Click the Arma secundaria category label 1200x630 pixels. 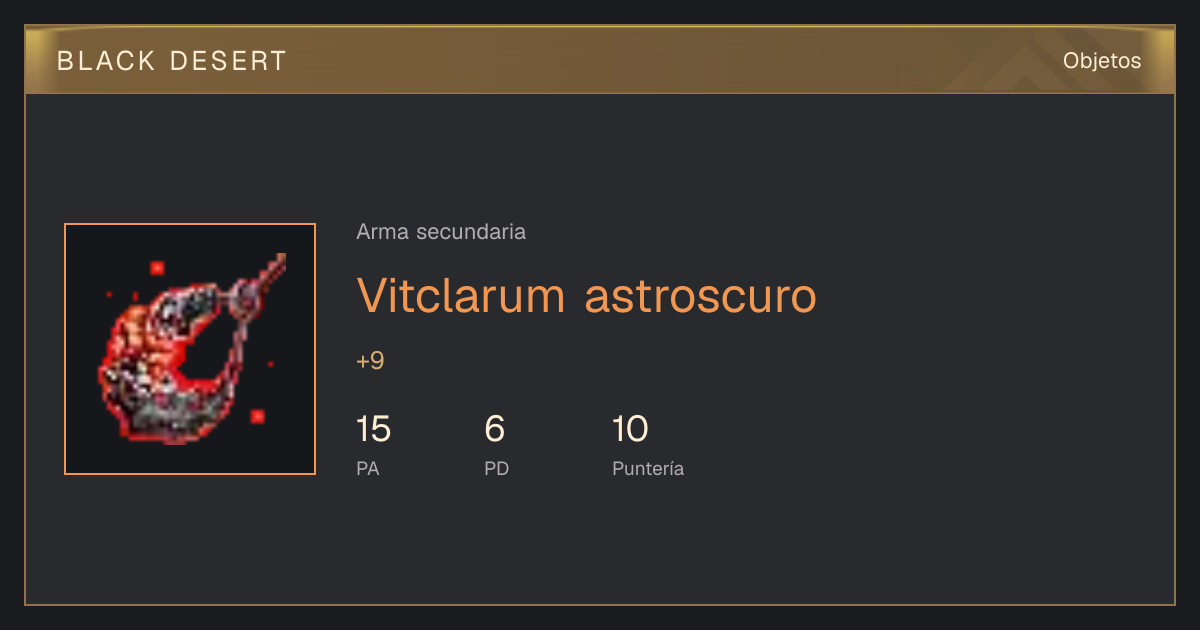coord(441,232)
